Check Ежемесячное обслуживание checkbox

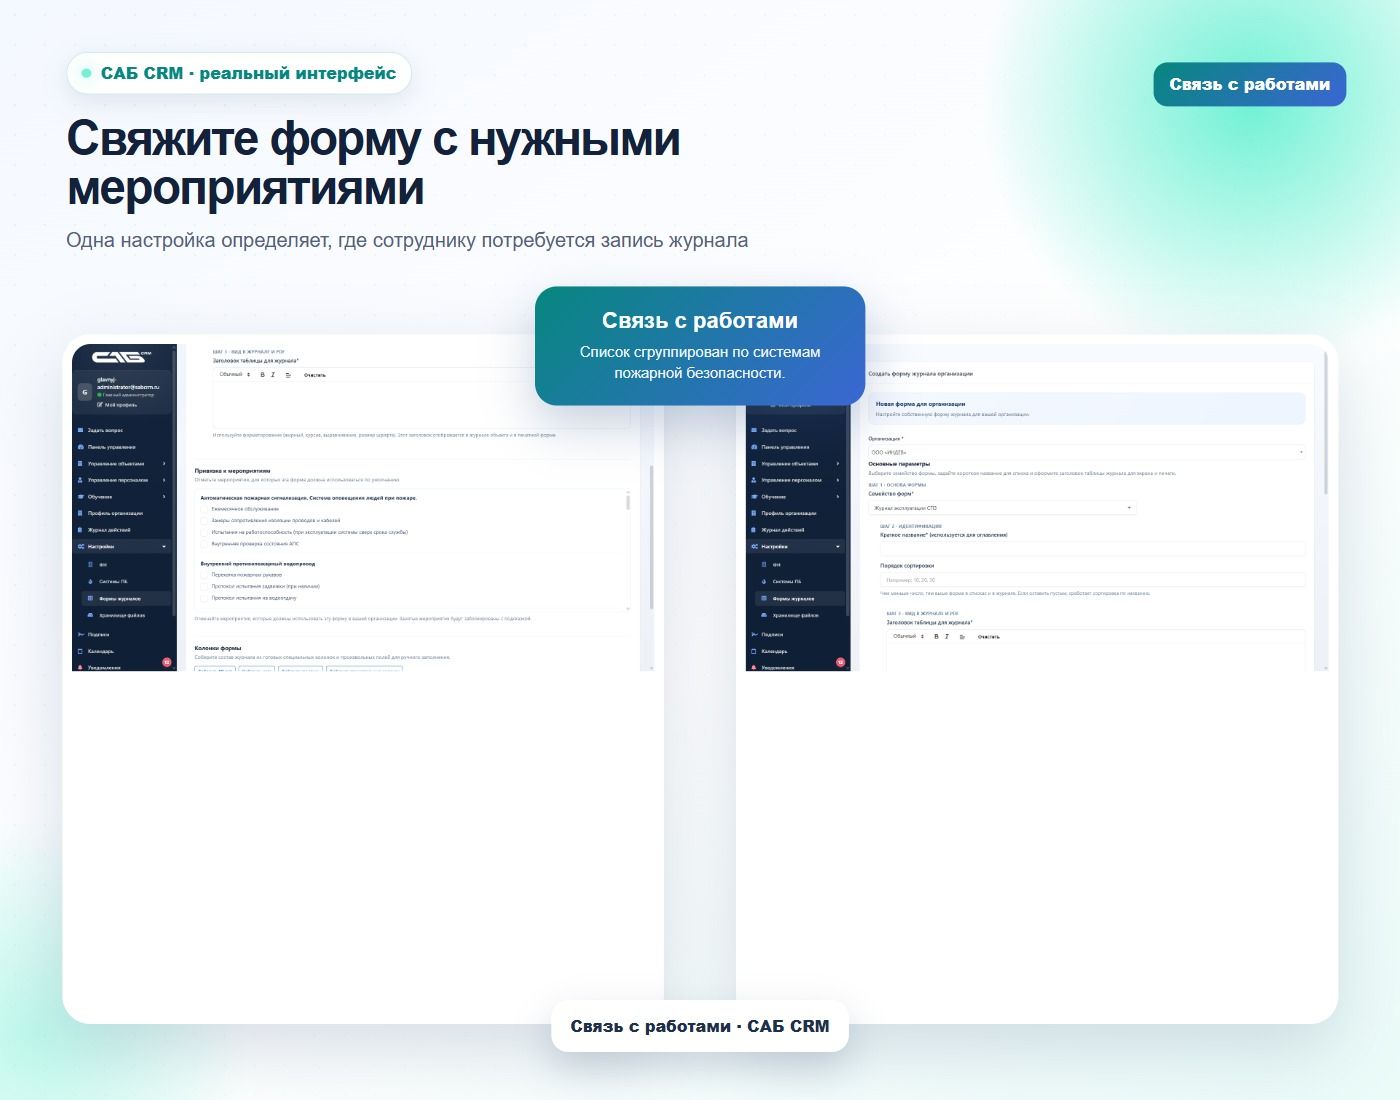205,509
